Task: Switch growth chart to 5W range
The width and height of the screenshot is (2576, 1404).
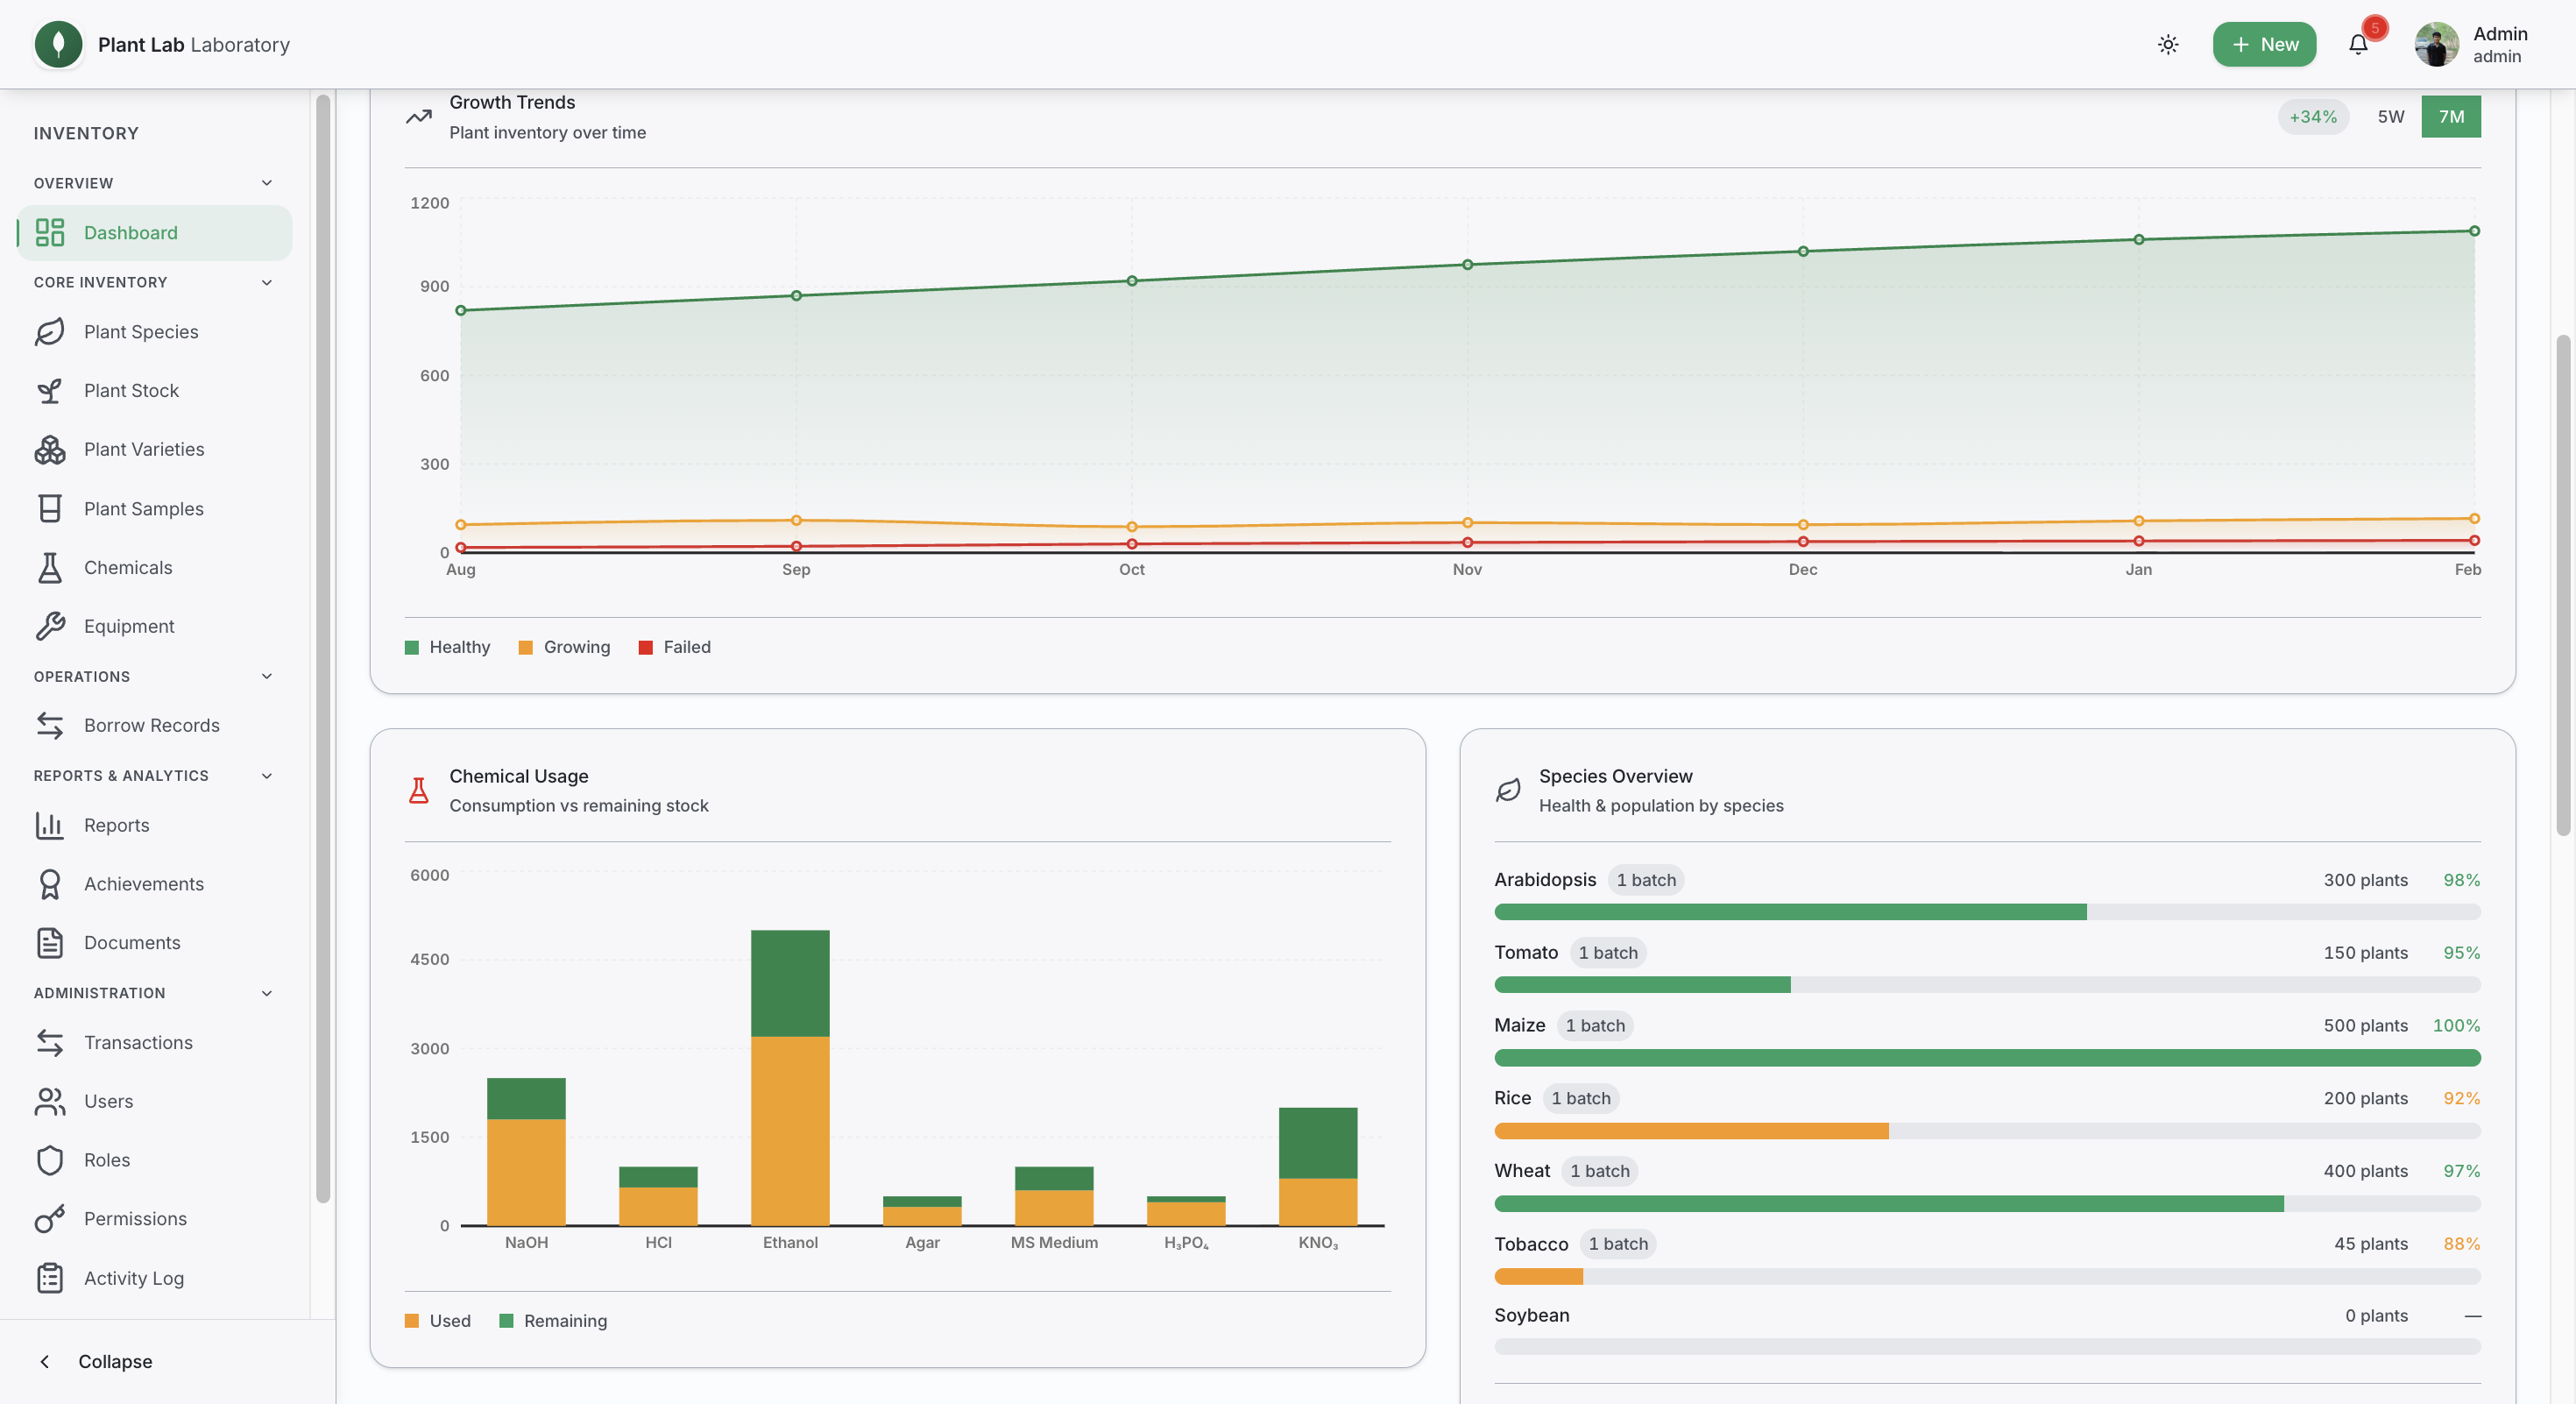Action: [x=2390, y=116]
